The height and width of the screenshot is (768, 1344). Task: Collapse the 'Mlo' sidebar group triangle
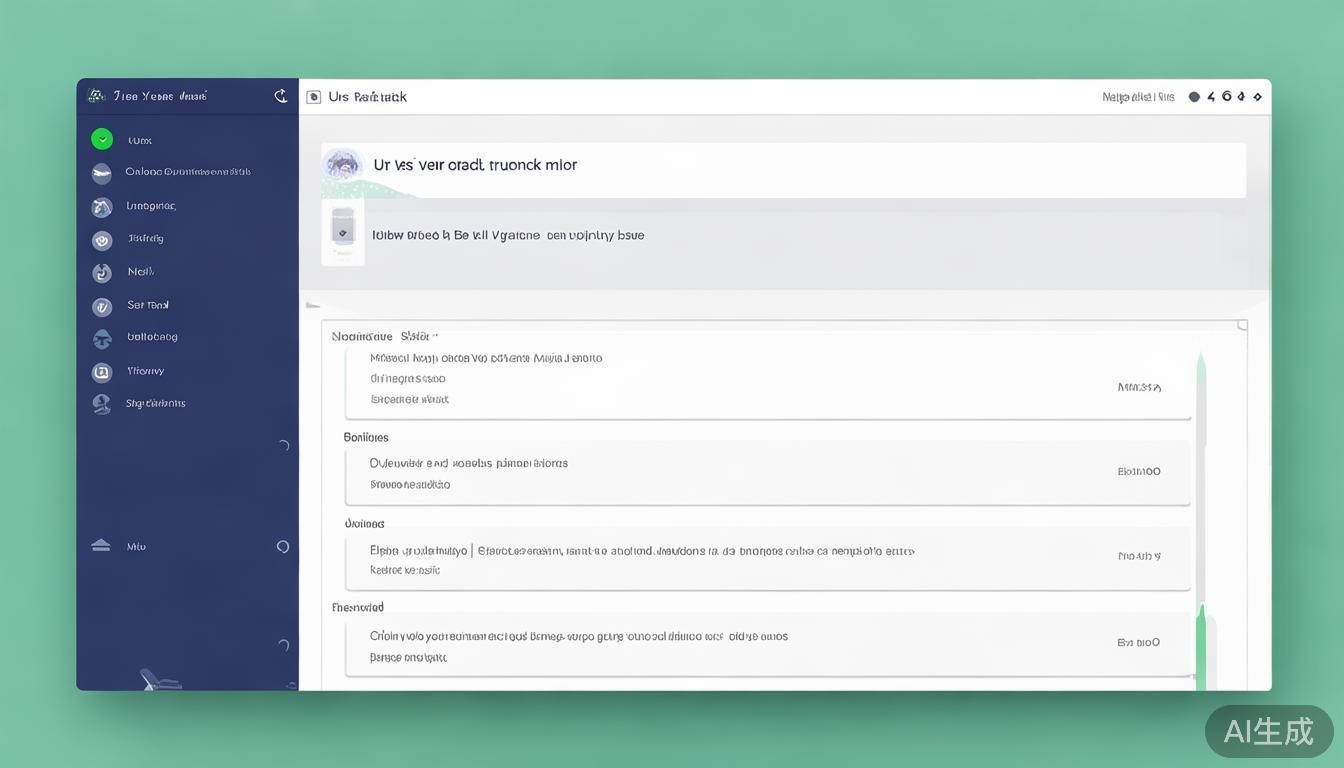101,546
